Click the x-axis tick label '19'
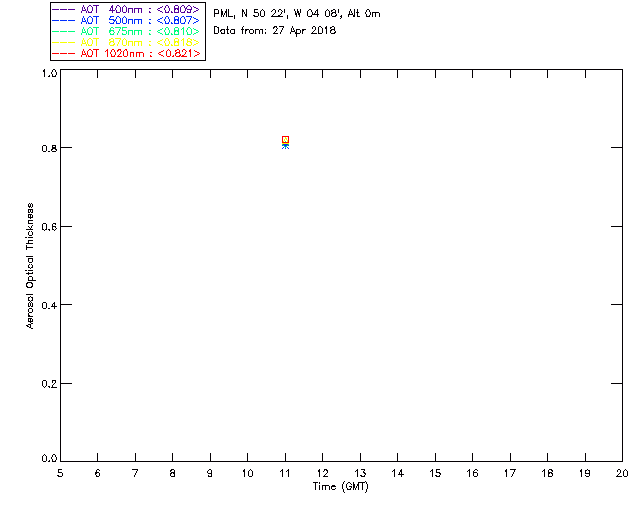Screen dimensions: 640x512 [x=585, y=473]
